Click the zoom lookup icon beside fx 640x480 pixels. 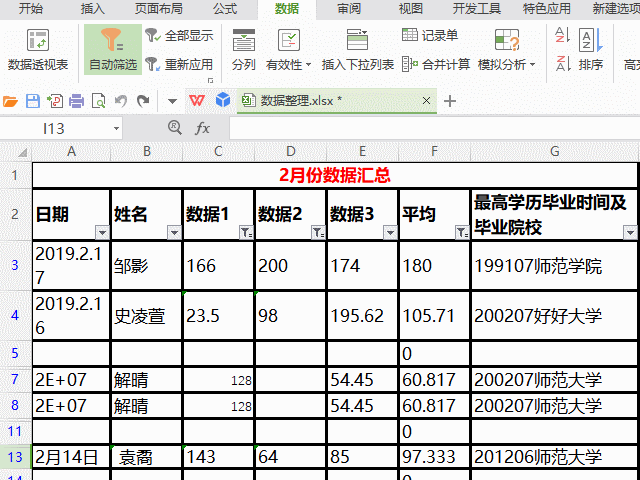(175, 128)
